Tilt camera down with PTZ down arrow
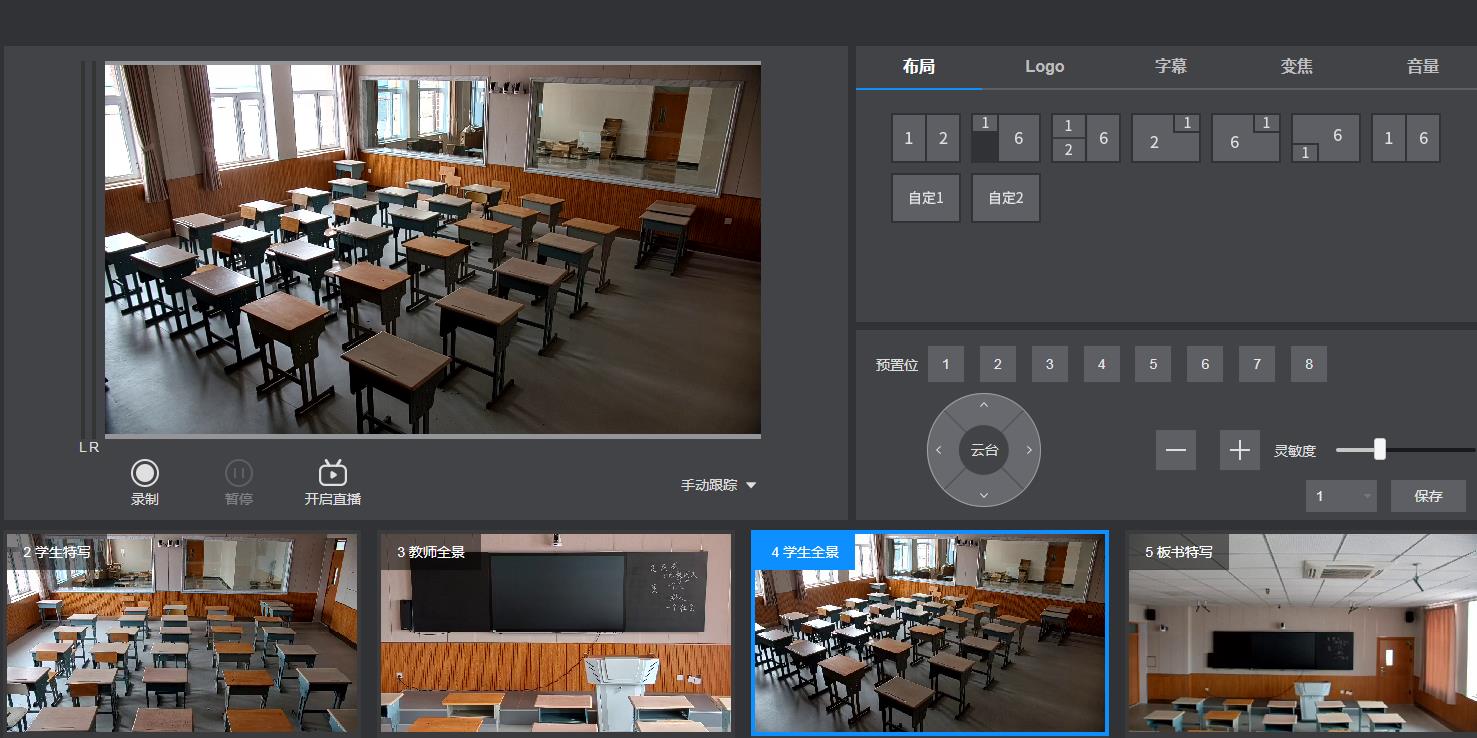Viewport: 1477px width, 738px height. [x=984, y=495]
